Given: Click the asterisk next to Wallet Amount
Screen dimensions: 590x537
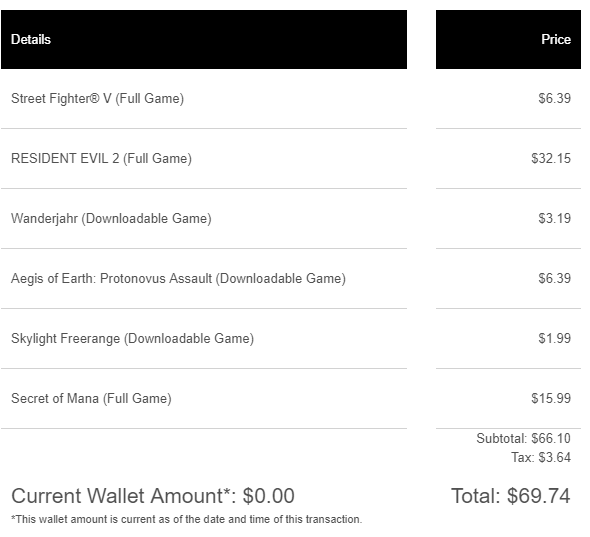Looking at the screenshot, I should [x=227, y=491].
